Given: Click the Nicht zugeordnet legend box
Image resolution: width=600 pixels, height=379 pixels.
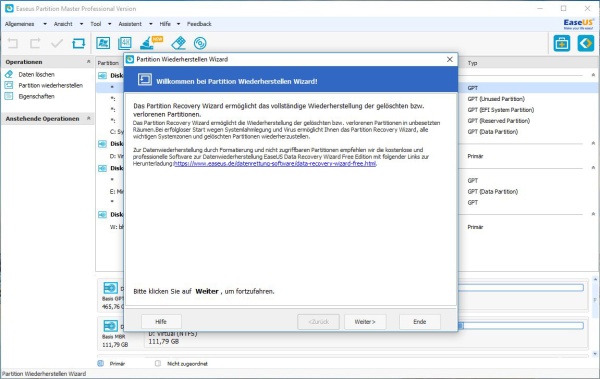Looking at the screenshot, I should click(158, 363).
